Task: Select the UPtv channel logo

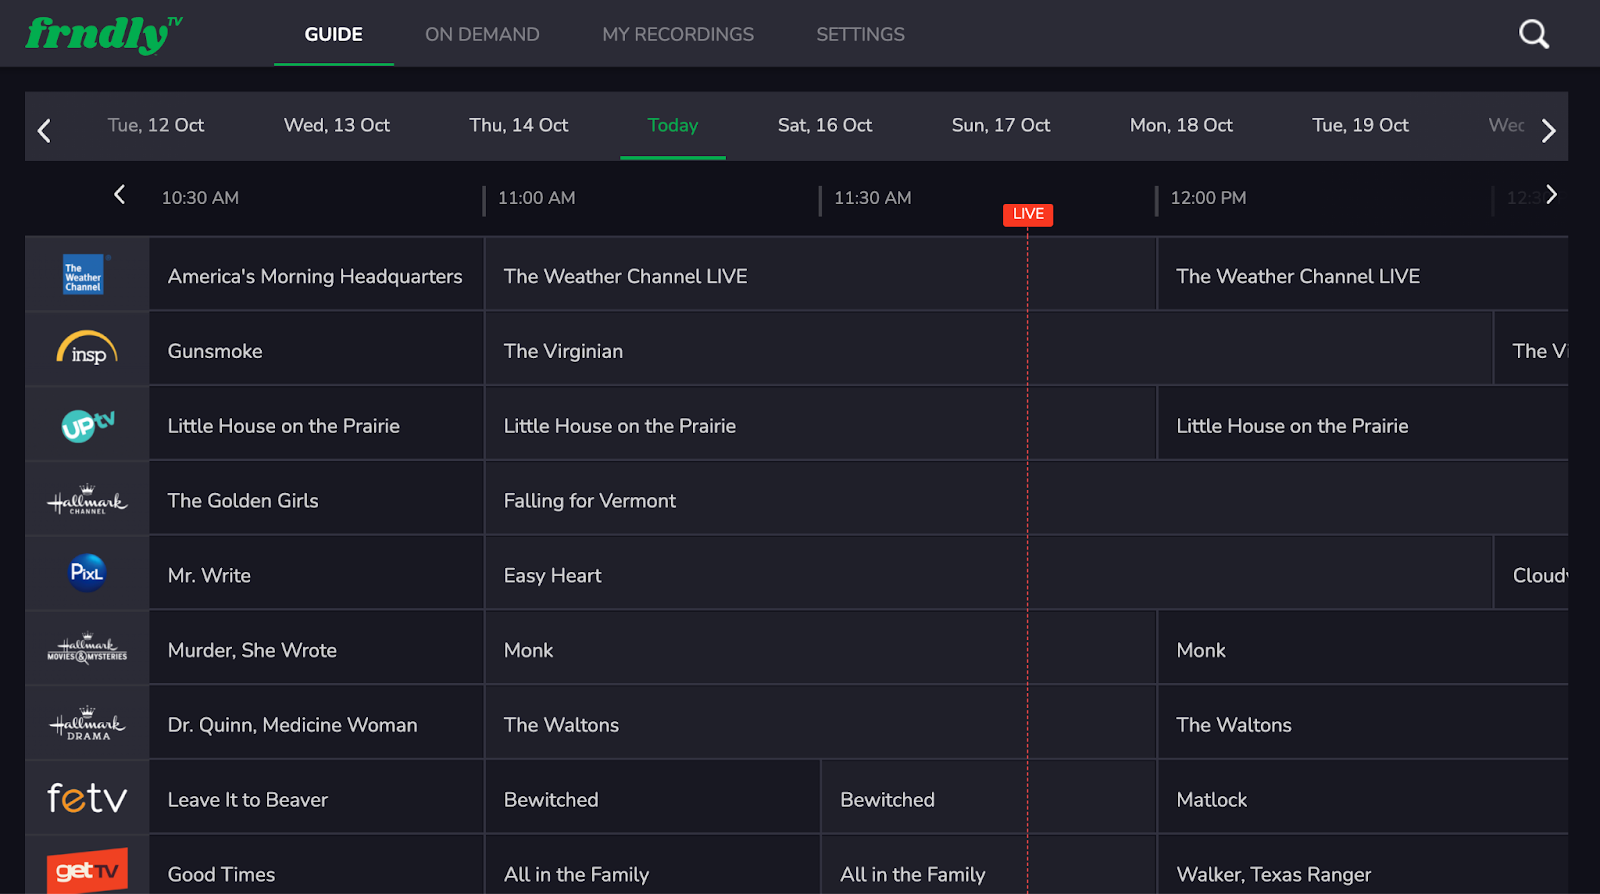Action: pos(88,425)
